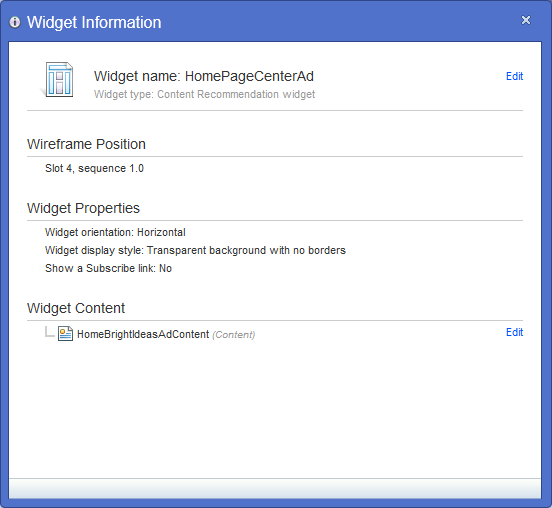Select the HomeBrightIdeasAdContent tree entry

[x=143, y=334]
